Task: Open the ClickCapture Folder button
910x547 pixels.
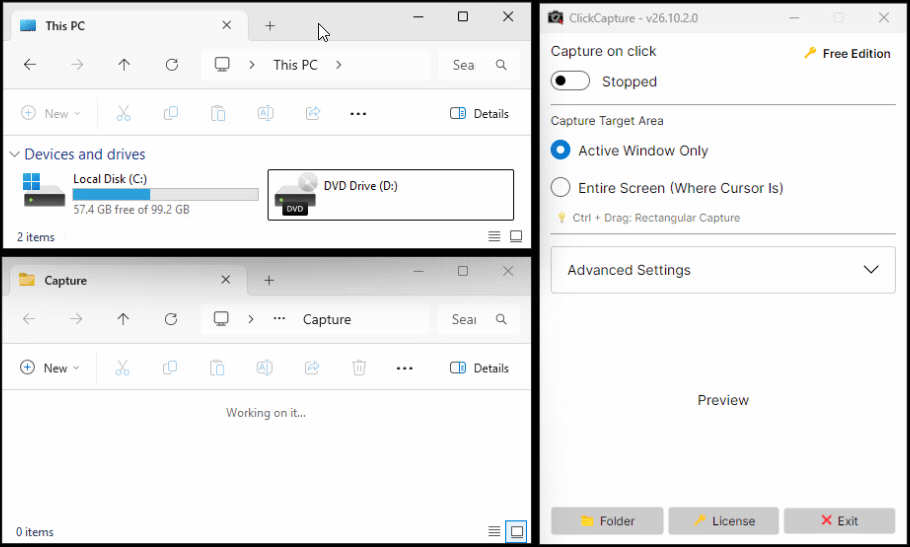Action: [x=607, y=520]
